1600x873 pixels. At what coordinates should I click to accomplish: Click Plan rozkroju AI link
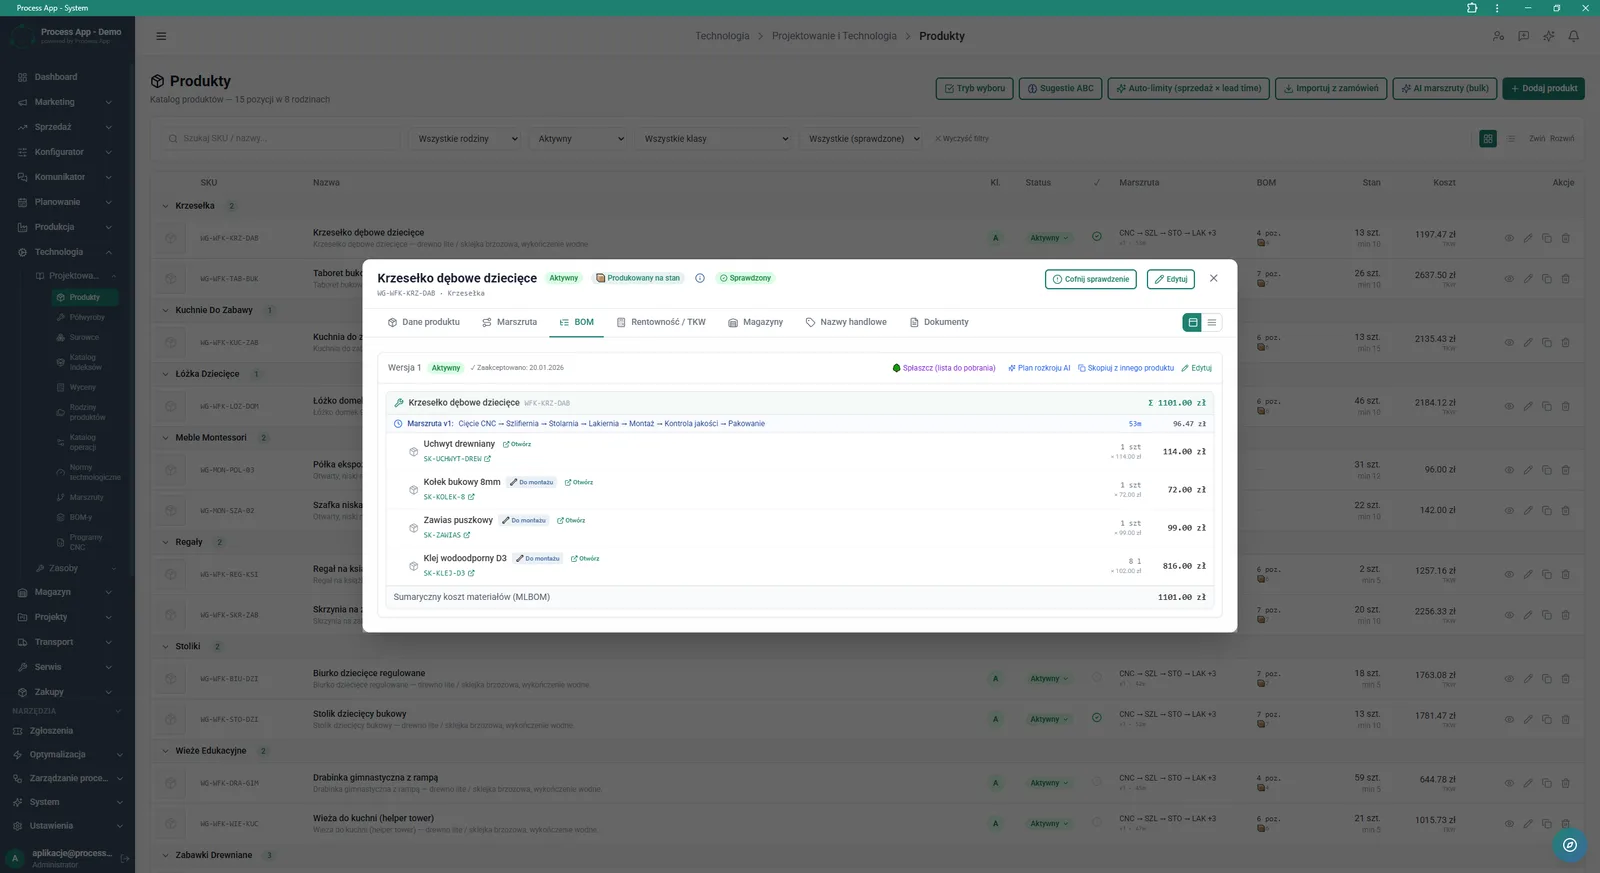tap(1039, 368)
